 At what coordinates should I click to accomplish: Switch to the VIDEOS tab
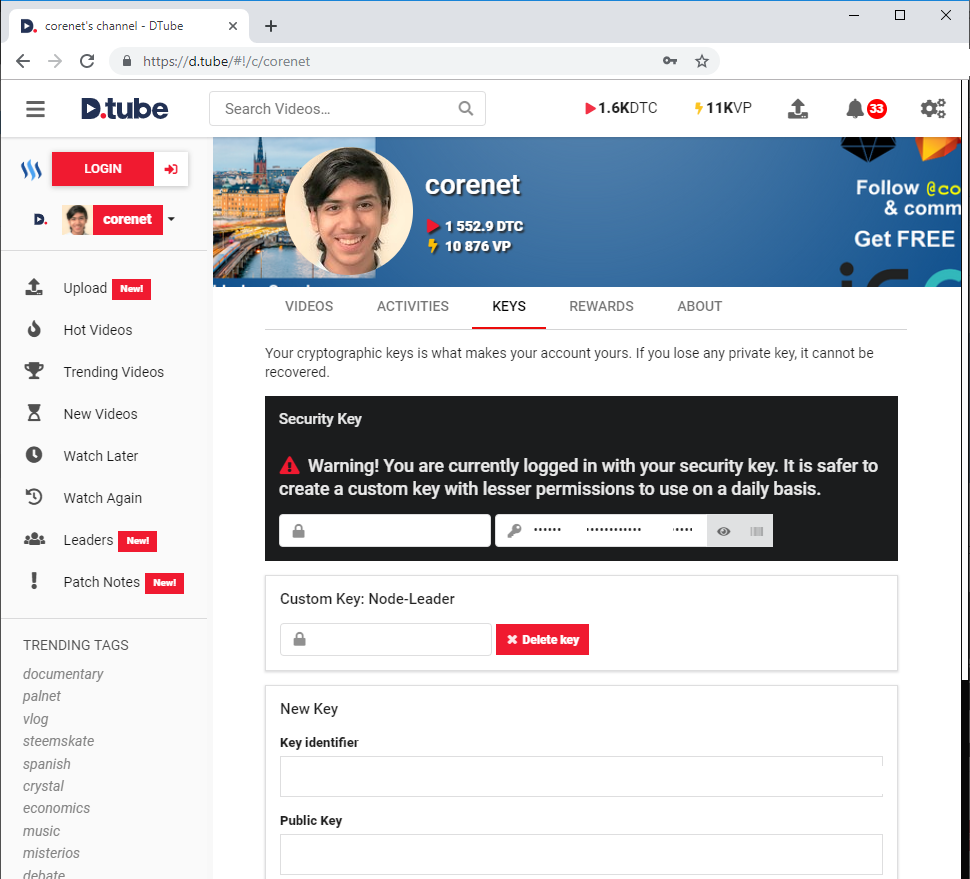[309, 306]
